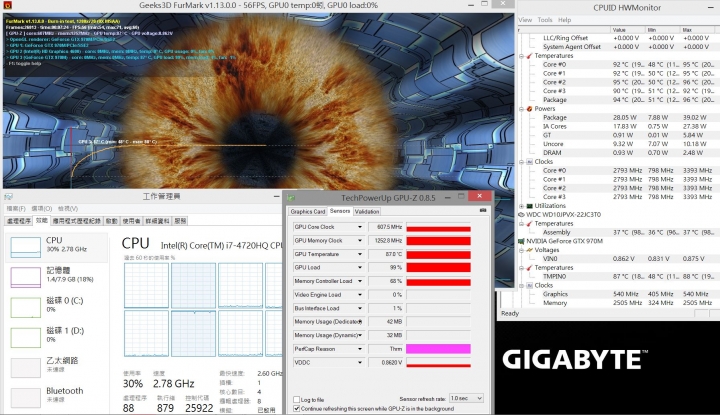Image resolution: width=720 pixels, height=415 pixels.
Task: Switch to 處理程序 tab in Task Manager
Action: tap(19, 221)
